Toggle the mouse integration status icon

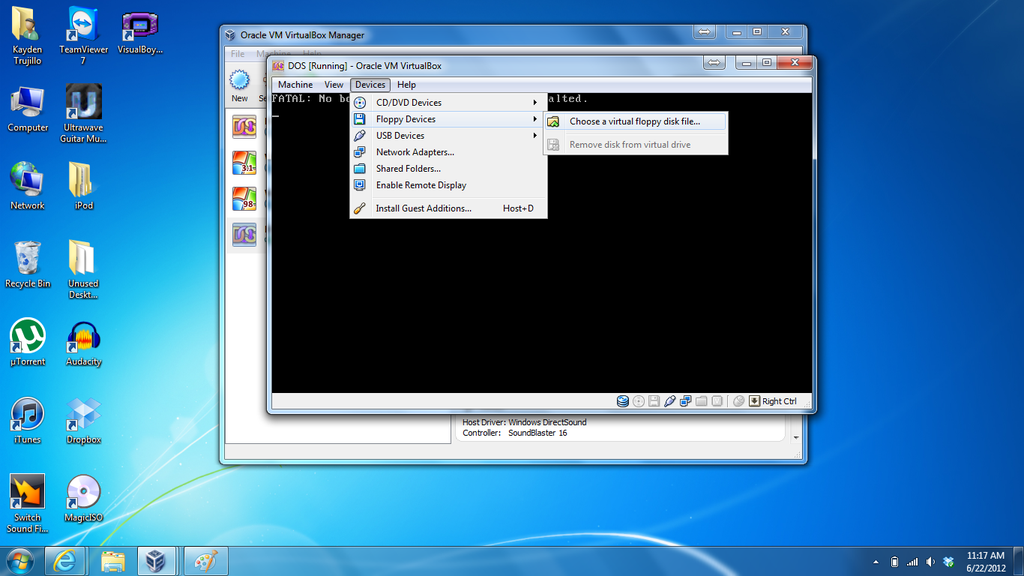(739, 401)
